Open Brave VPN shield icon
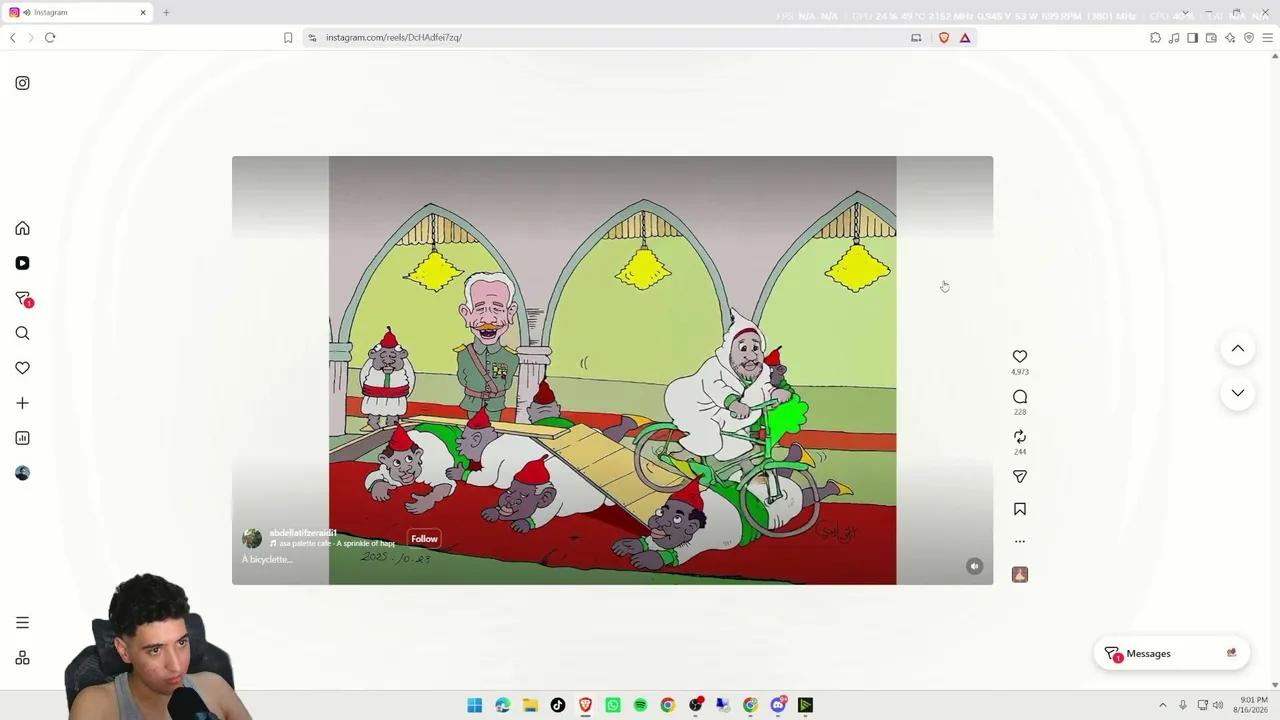Image resolution: width=1280 pixels, height=720 pixels. 1249,38
